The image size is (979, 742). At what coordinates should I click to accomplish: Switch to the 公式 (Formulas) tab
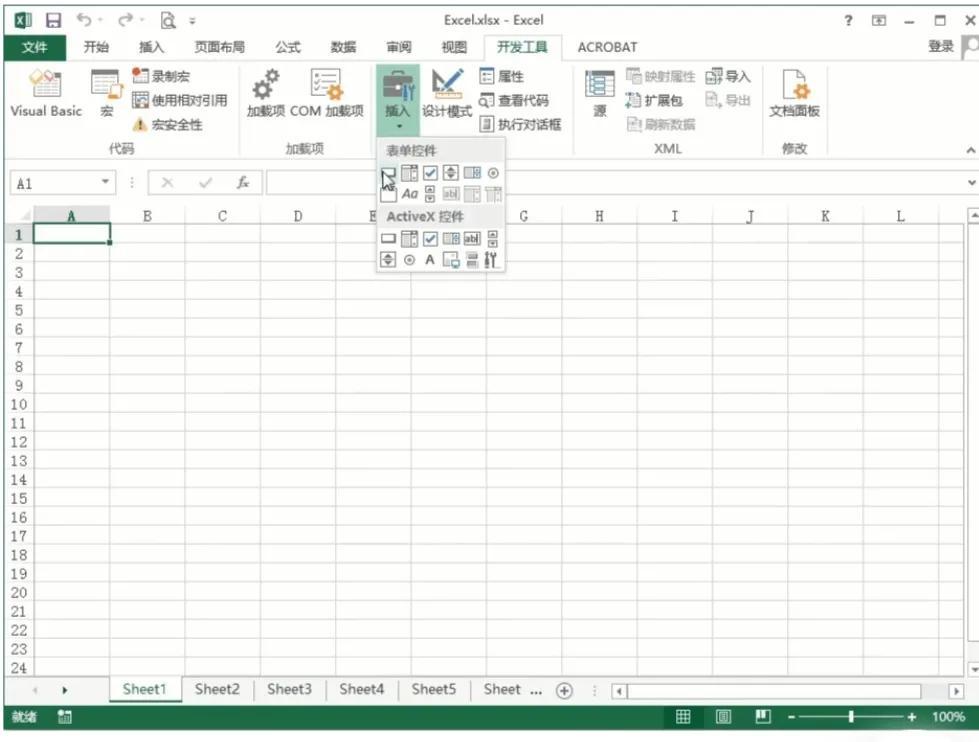288,47
